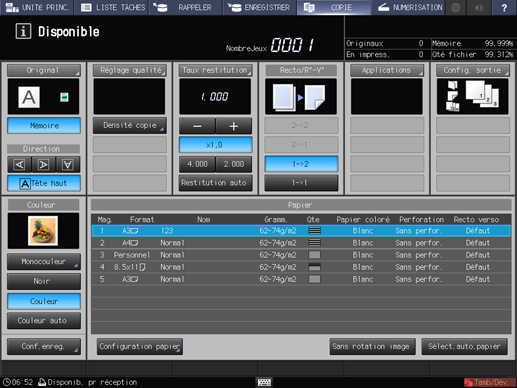Viewport: 517px width, 388px height.
Task: Switch to NUMERISATION tab
Action: (x=408, y=7)
